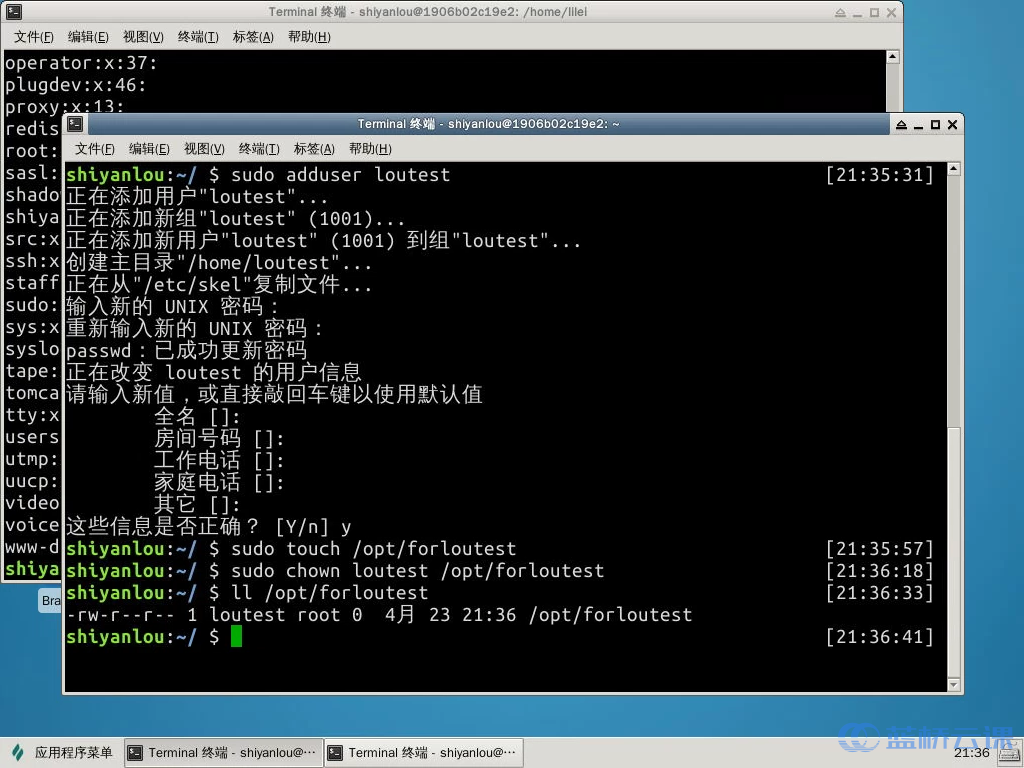Screen dimensions: 1024x768
Task: Click the front terminal scrollbar's down arrow
Action: [954, 683]
